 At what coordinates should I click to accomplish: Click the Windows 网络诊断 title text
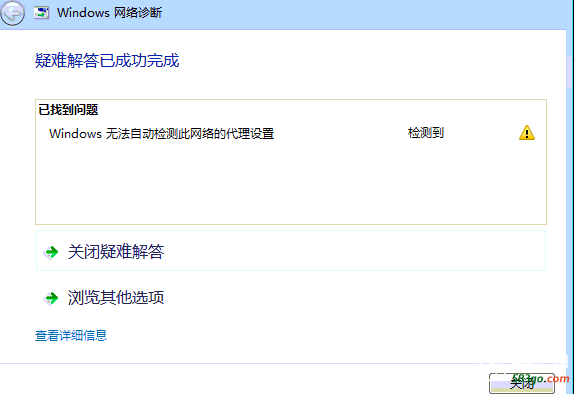coord(109,13)
